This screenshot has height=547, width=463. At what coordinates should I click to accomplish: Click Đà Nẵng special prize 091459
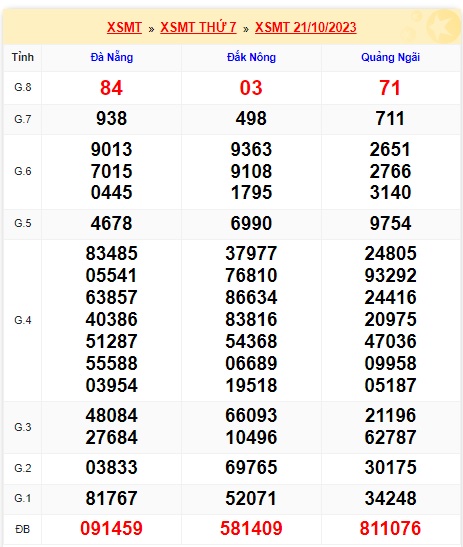[111, 528]
